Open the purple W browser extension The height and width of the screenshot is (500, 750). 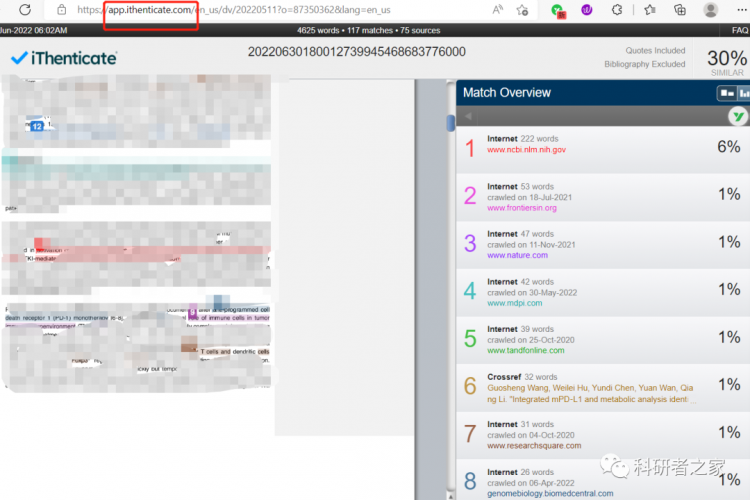586,10
